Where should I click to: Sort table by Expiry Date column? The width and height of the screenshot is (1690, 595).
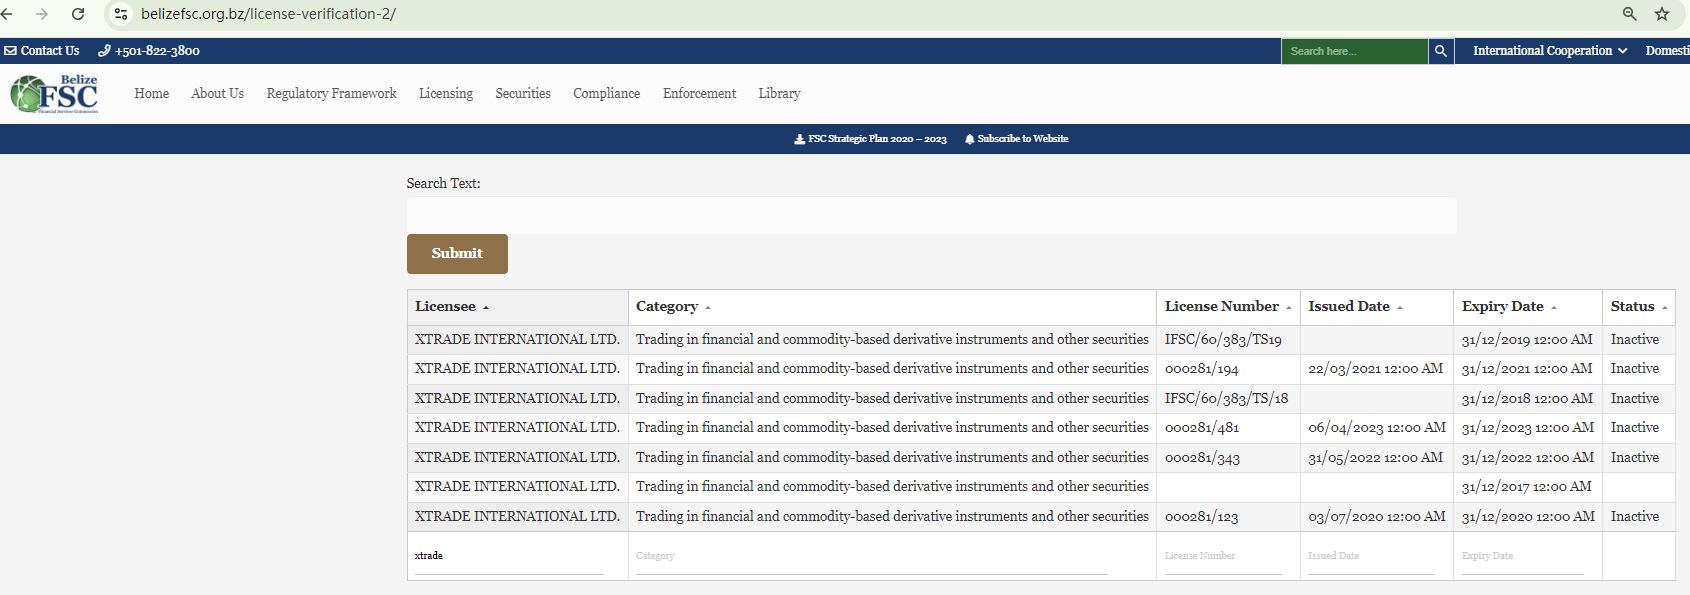point(1528,307)
